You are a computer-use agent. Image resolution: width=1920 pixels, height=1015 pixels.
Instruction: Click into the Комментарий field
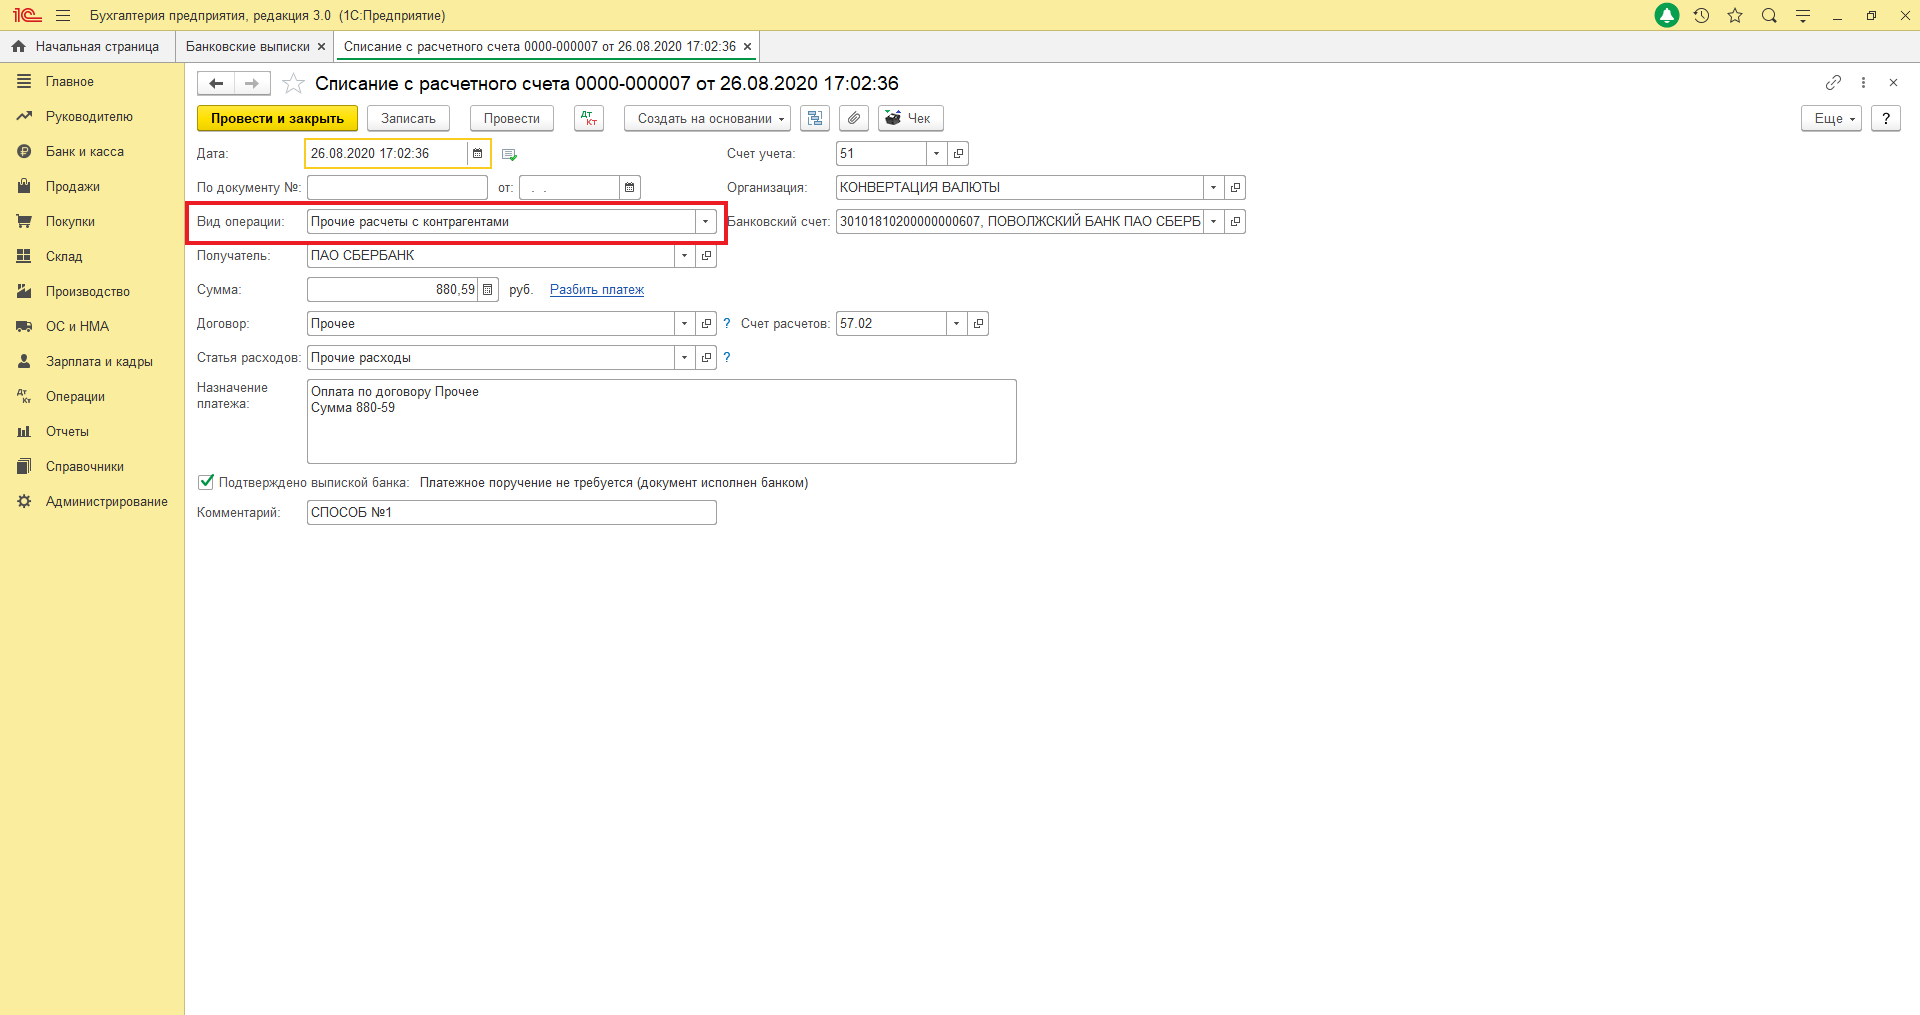(511, 513)
